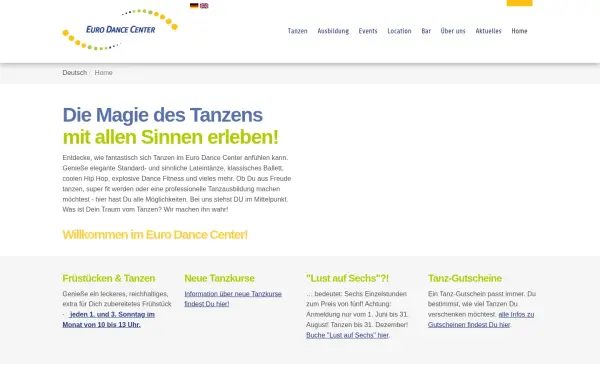Viewport: 600px width, 375px height.
Task: Click the yellow button at top right
Action: (x=519, y=3)
